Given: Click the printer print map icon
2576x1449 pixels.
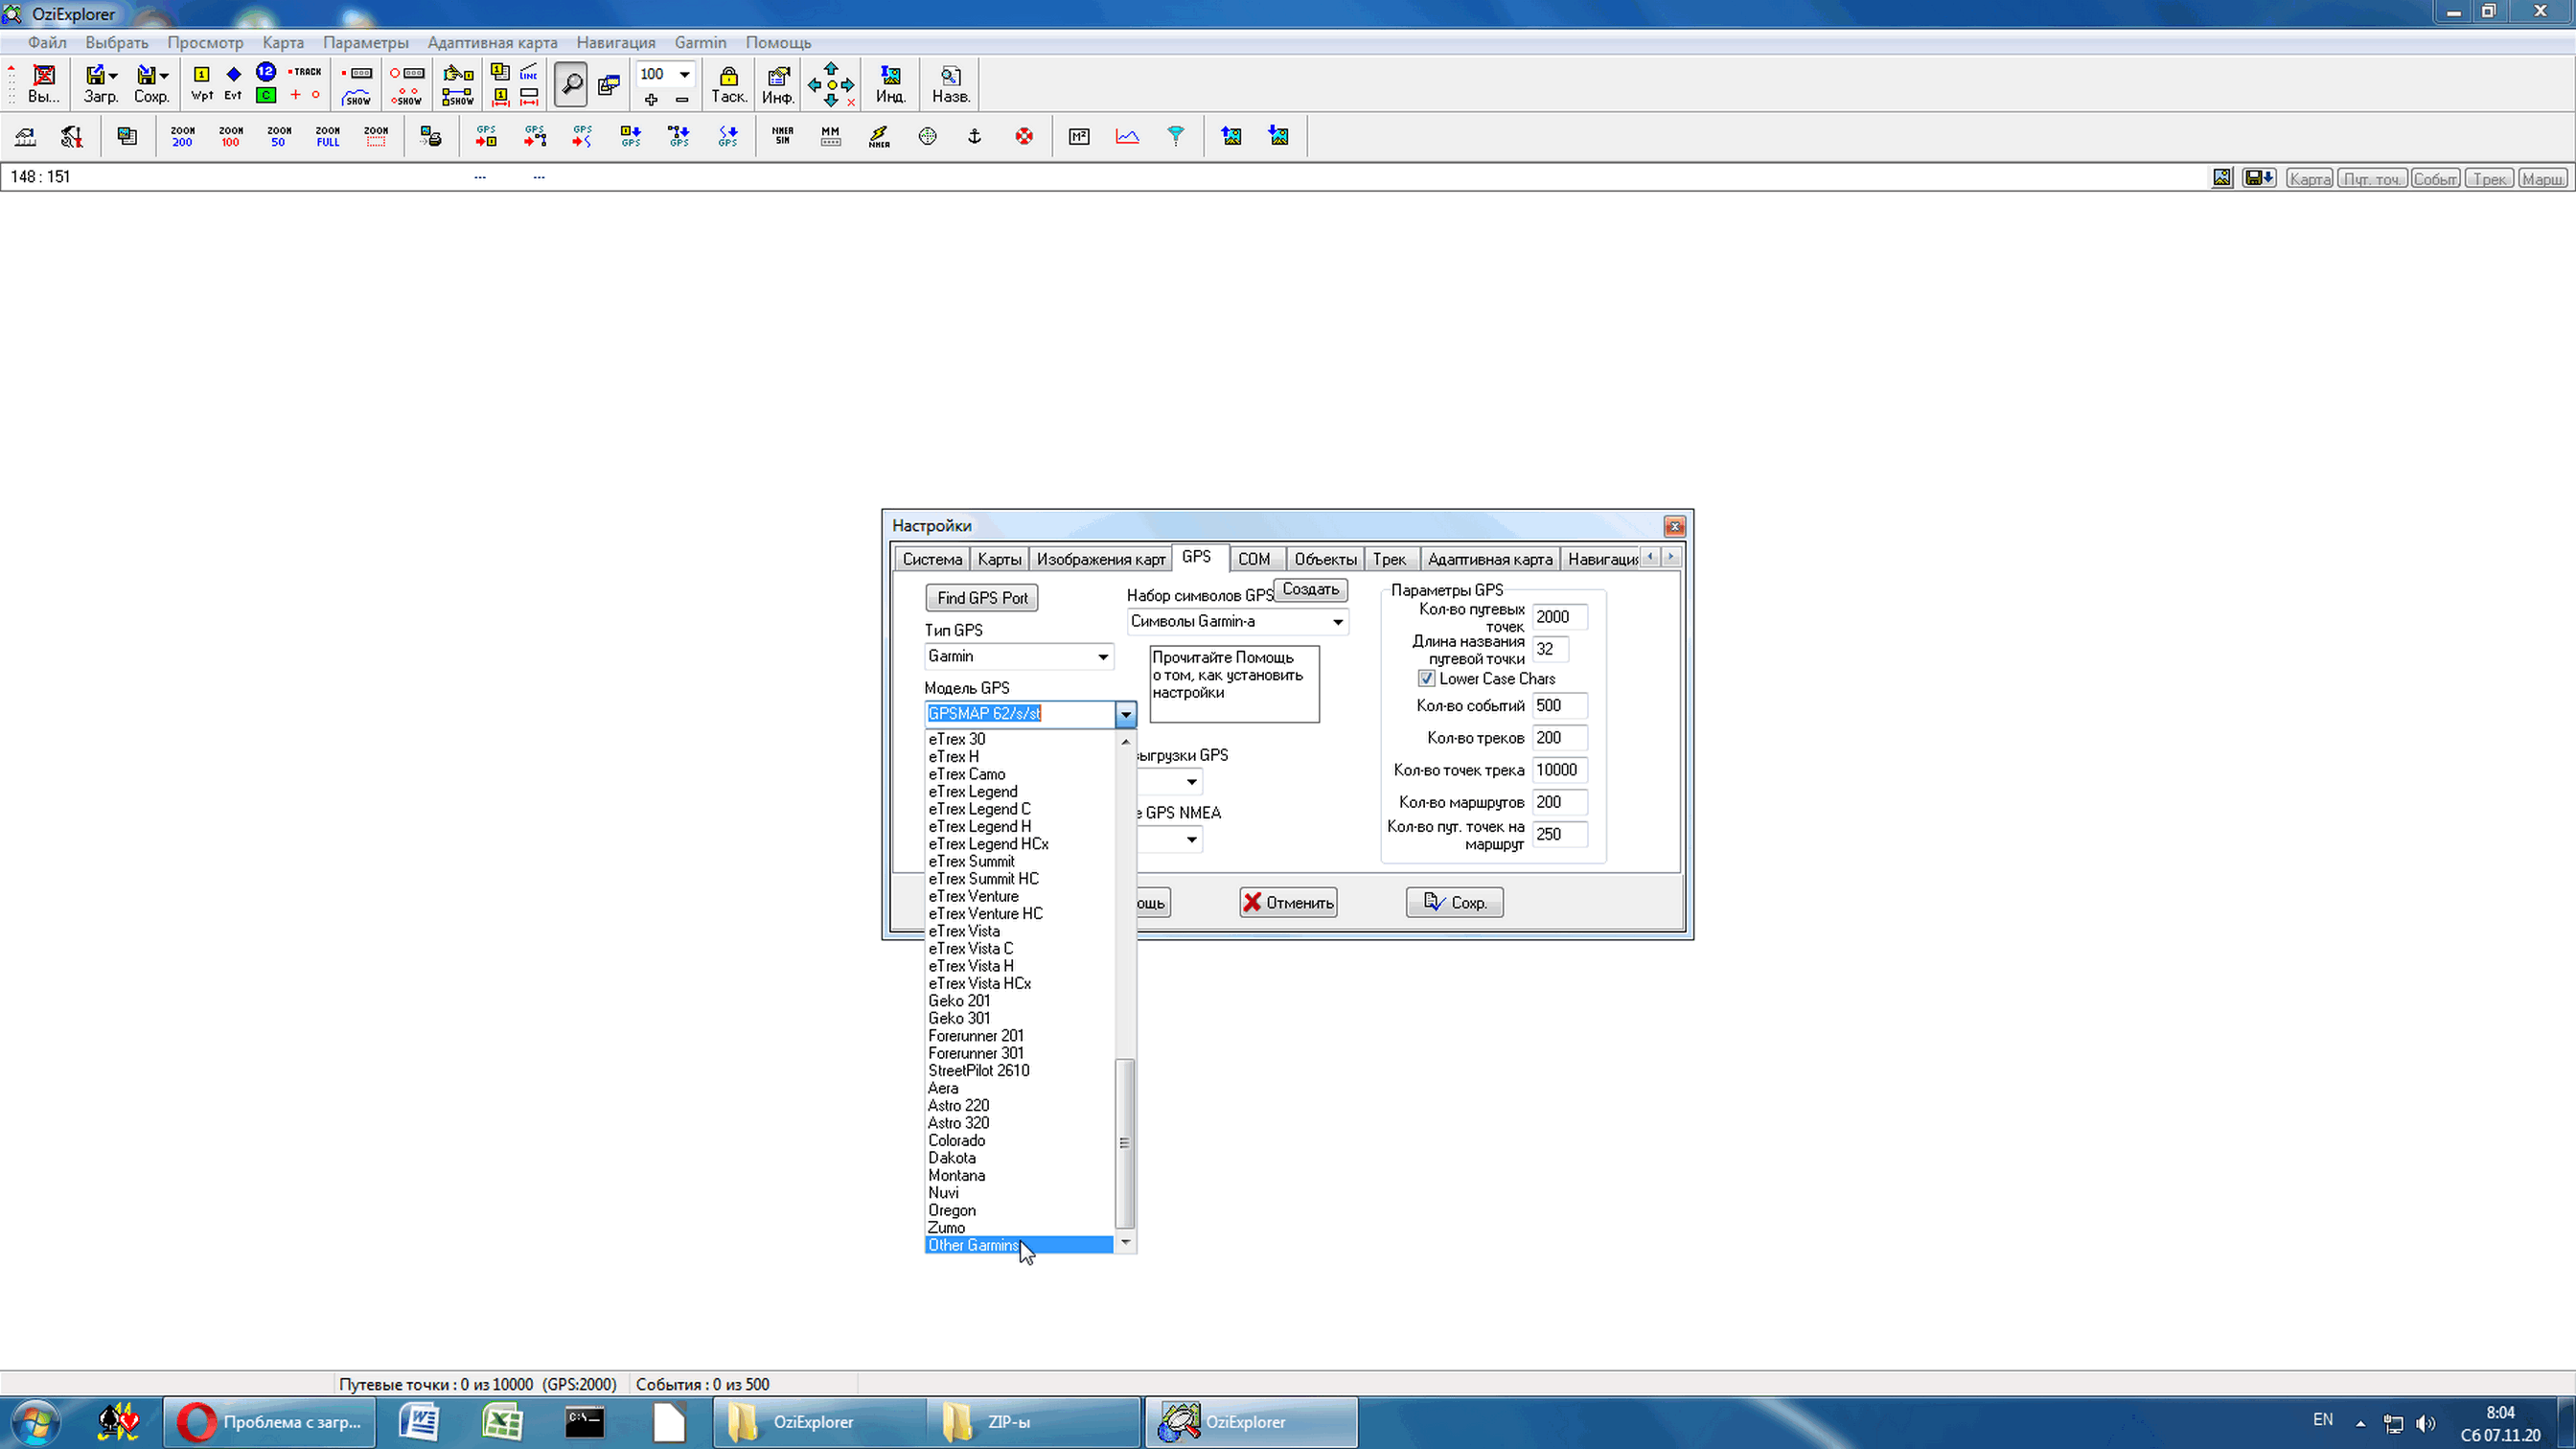Looking at the screenshot, I should click(x=431, y=136).
